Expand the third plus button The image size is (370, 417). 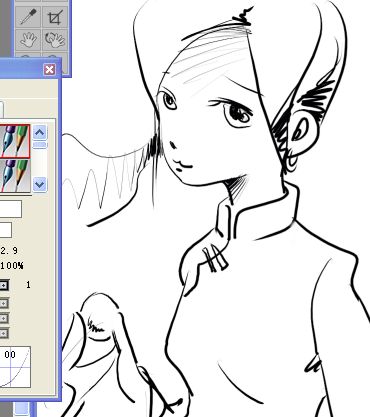(4, 319)
